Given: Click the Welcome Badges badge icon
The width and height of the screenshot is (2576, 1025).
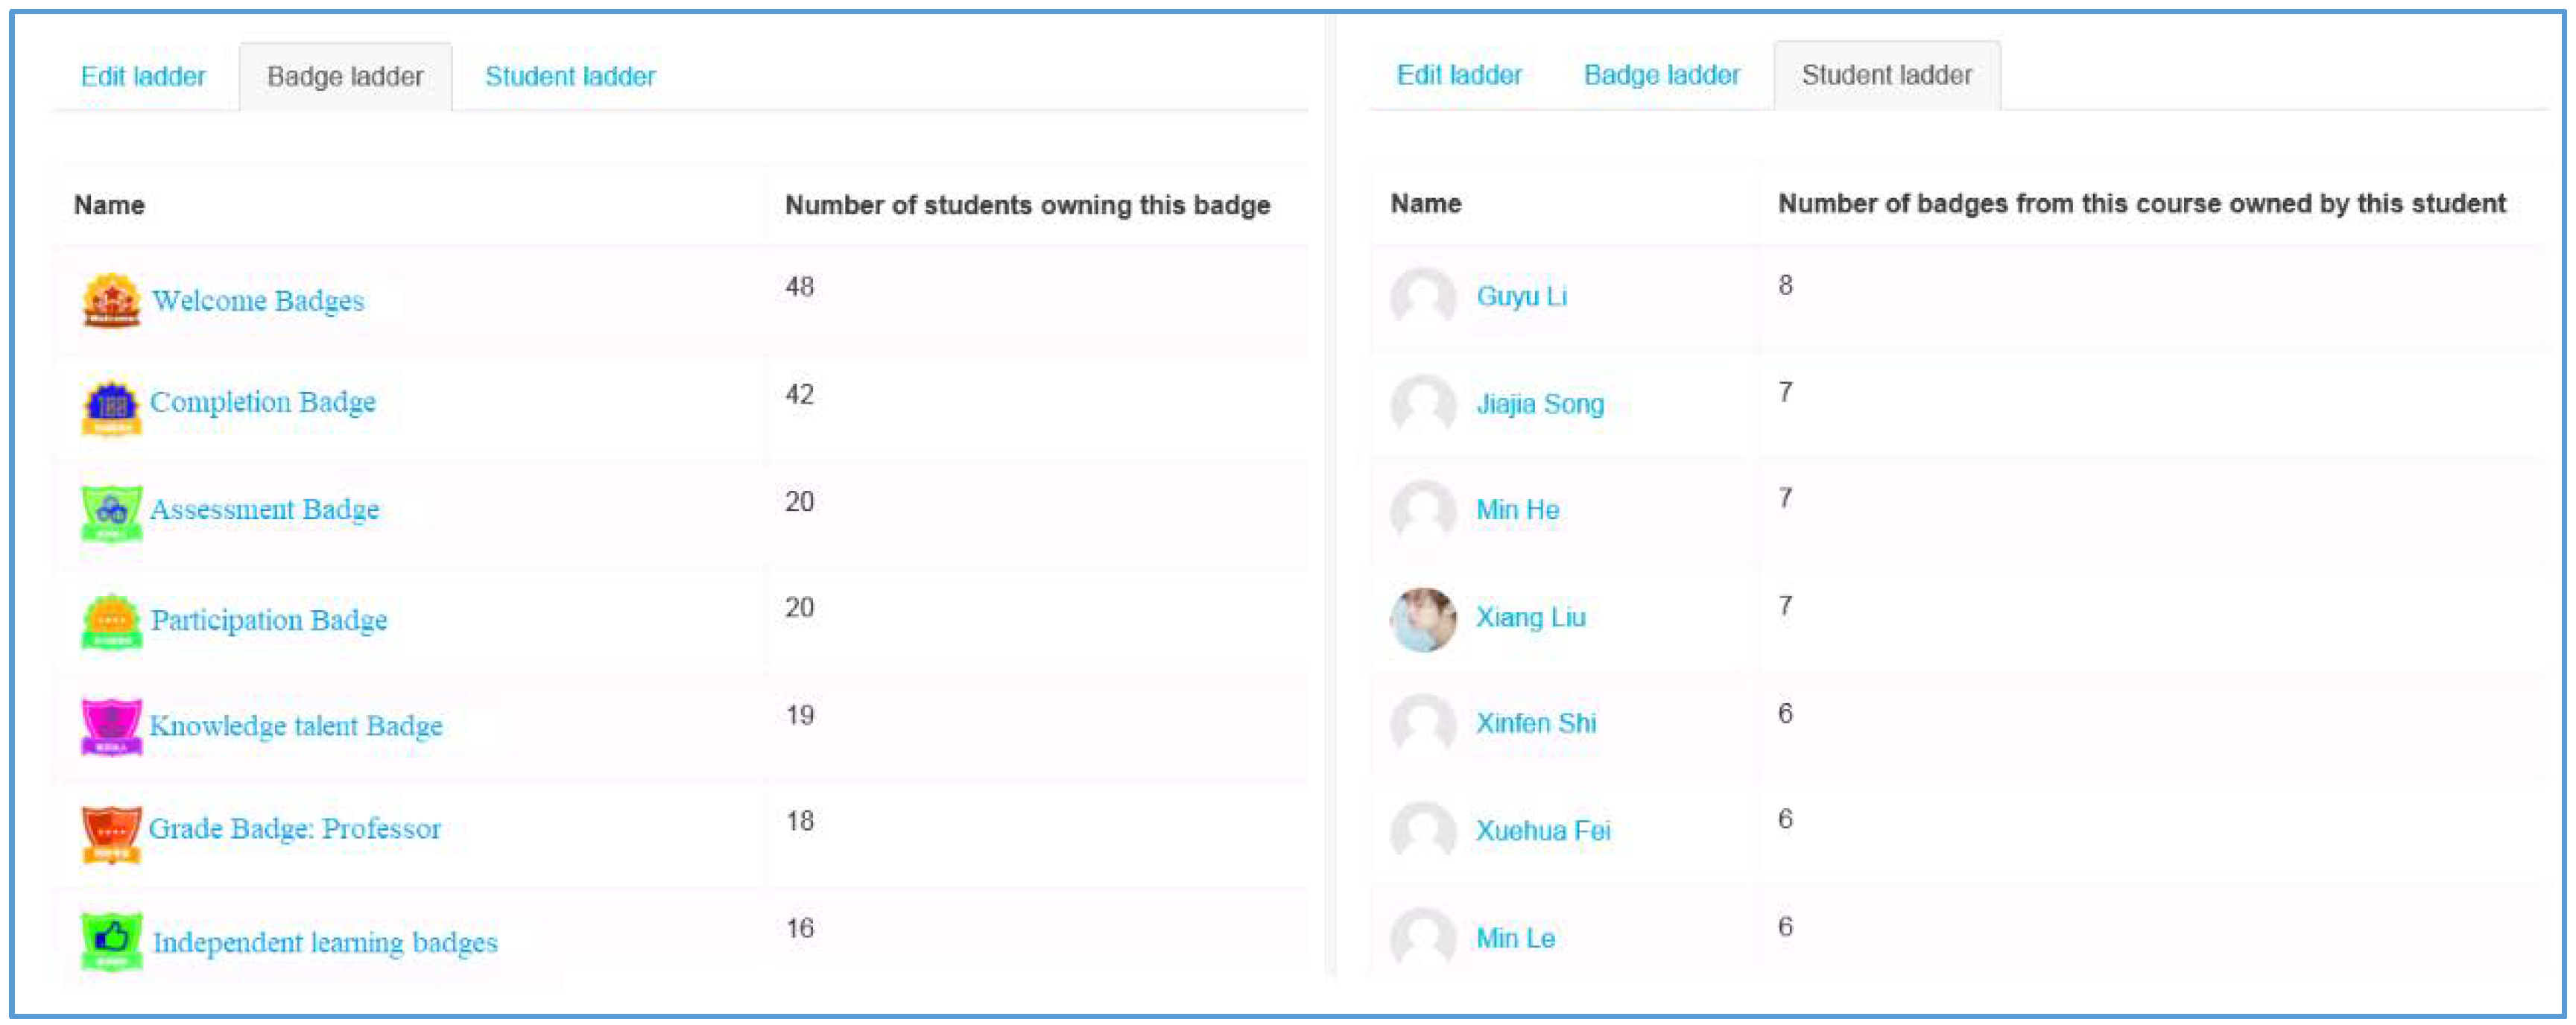Looking at the screenshot, I should [x=111, y=300].
